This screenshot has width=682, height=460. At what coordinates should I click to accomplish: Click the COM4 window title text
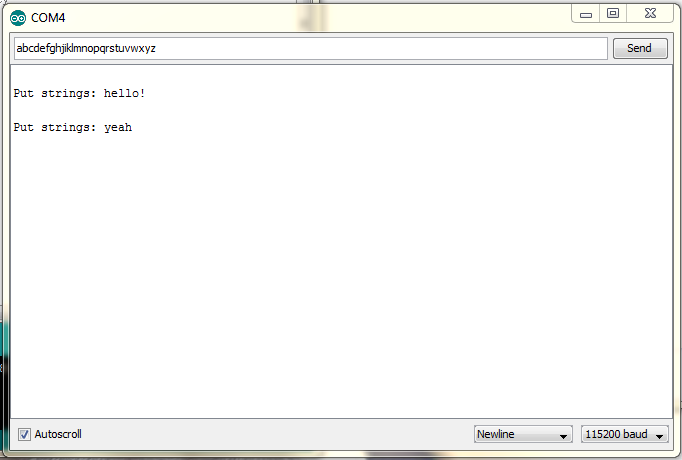click(x=48, y=18)
